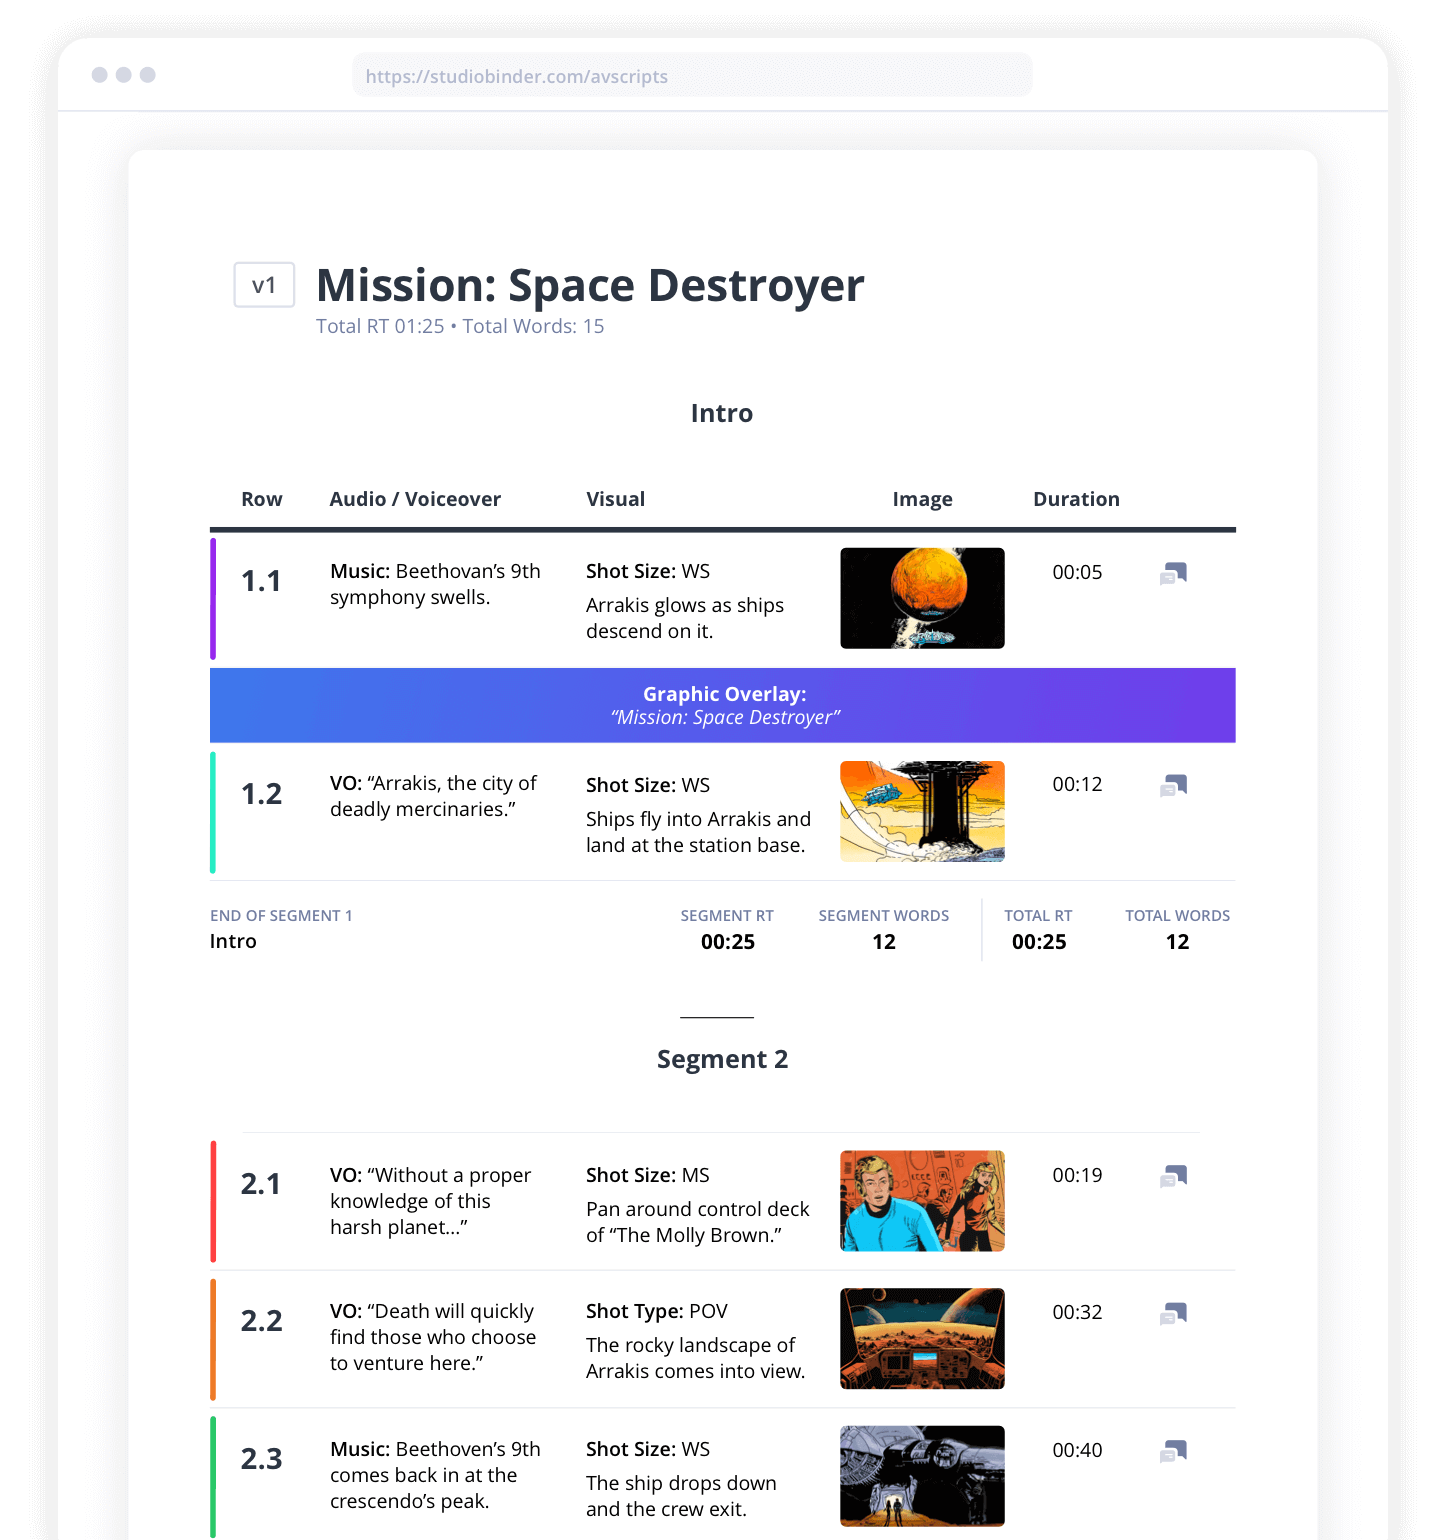Click the browser address bar
1454x1540 pixels.
pyautogui.click(x=692, y=75)
